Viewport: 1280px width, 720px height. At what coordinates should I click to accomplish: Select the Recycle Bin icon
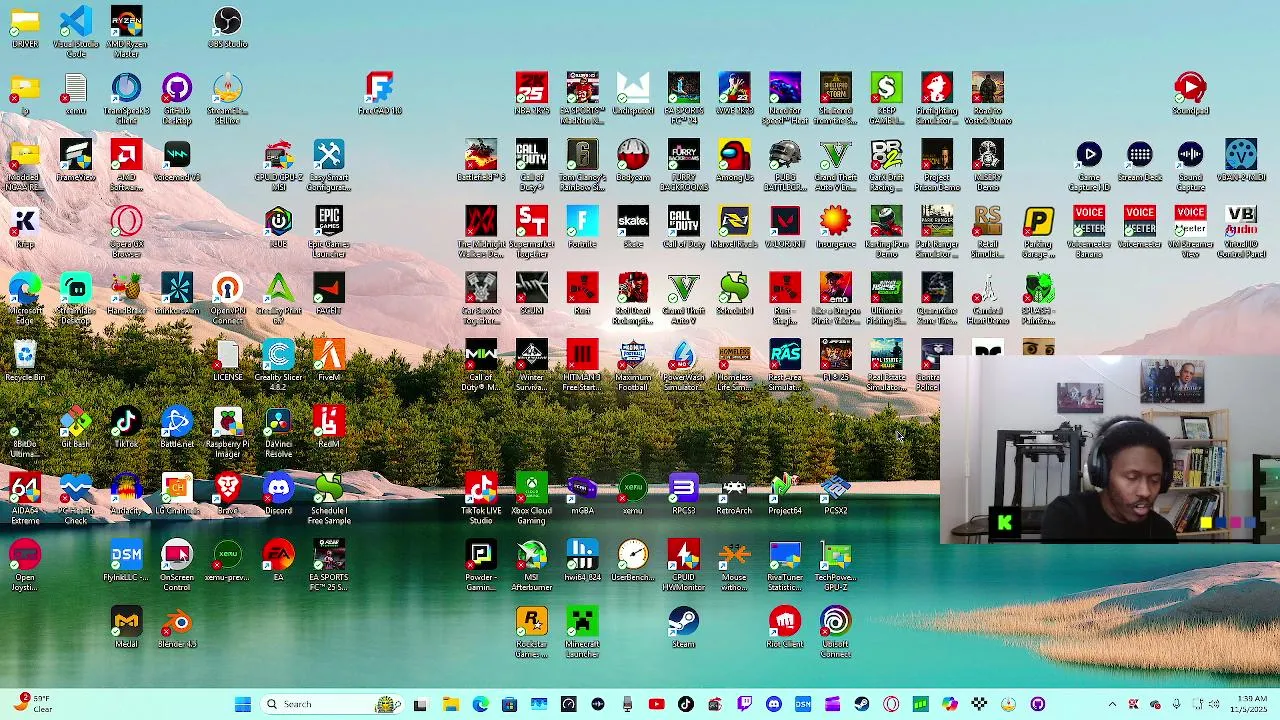pos(25,361)
